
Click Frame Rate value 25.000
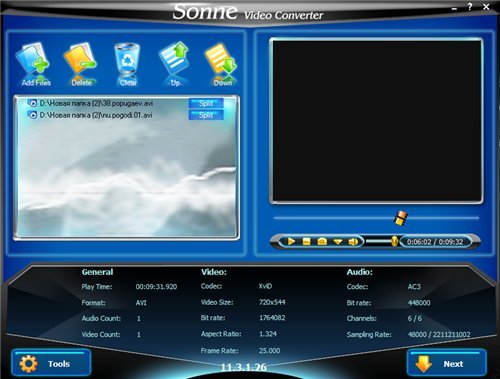(269, 350)
